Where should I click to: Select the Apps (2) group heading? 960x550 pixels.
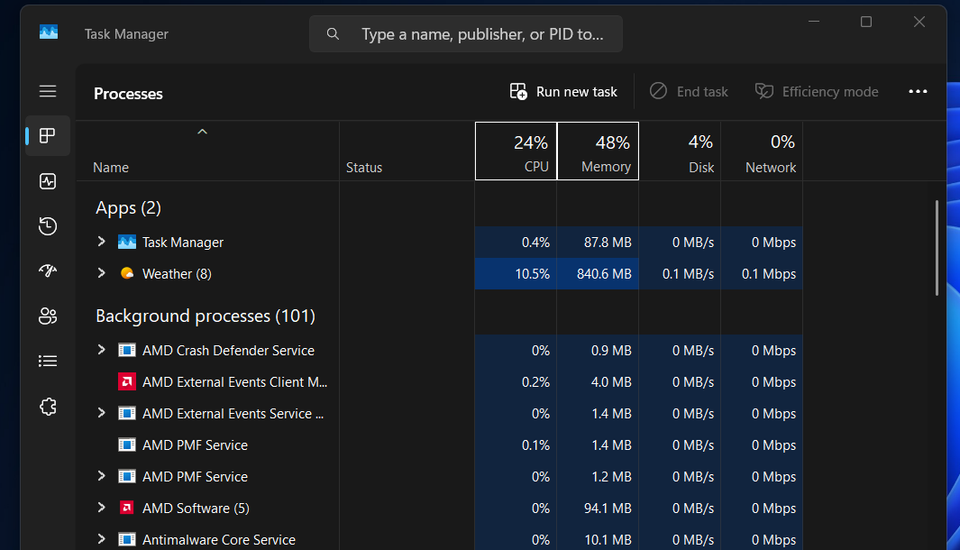coord(128,208)
